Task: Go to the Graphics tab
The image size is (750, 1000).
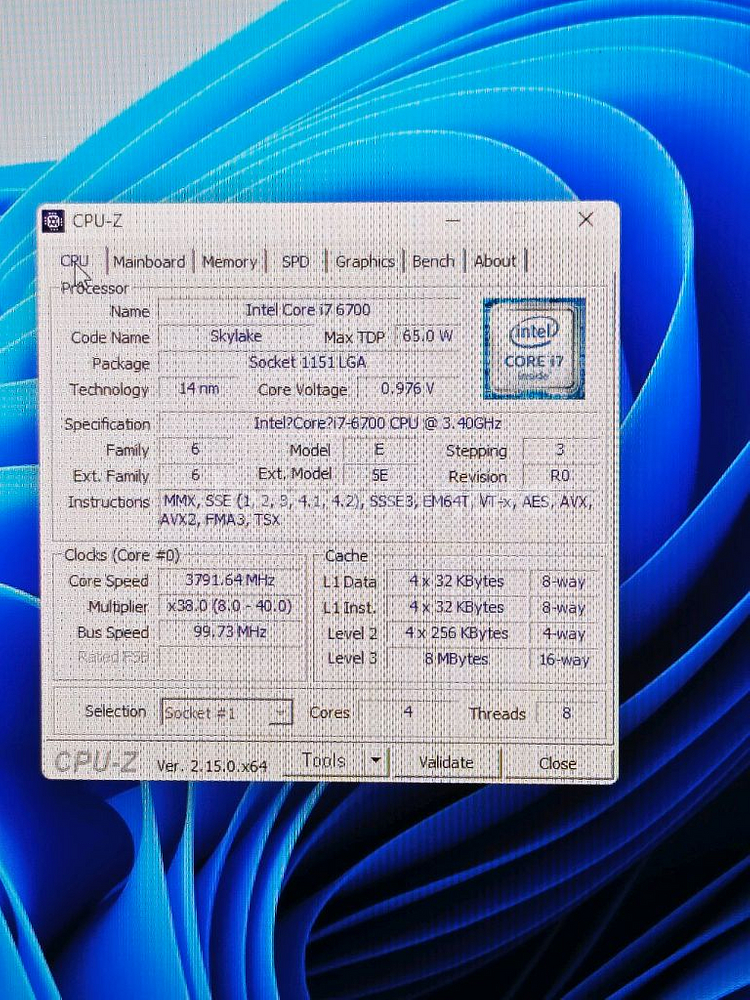Action: 365,261
